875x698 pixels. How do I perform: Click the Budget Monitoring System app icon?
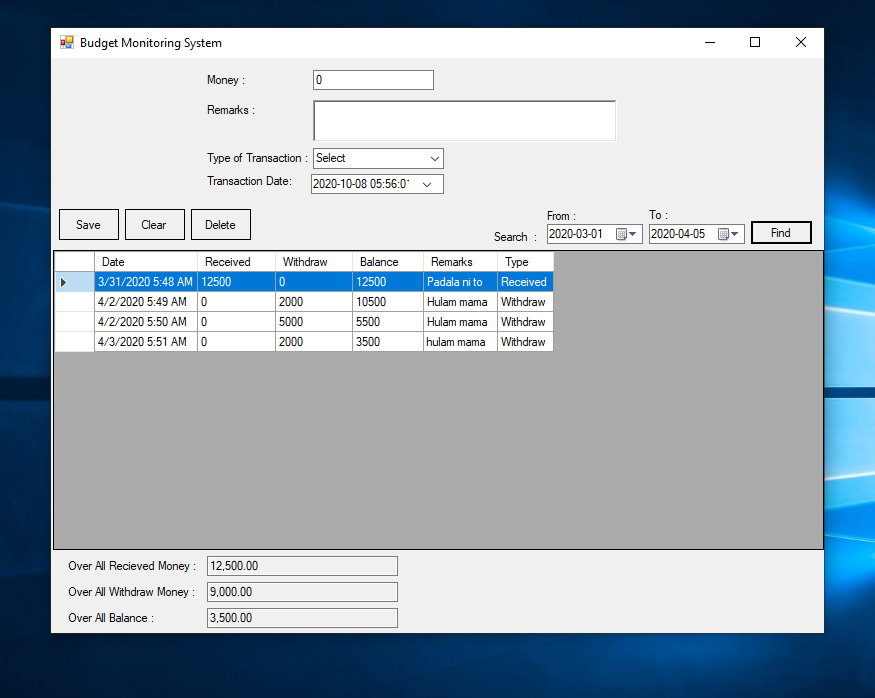click(x=67, y=43)
